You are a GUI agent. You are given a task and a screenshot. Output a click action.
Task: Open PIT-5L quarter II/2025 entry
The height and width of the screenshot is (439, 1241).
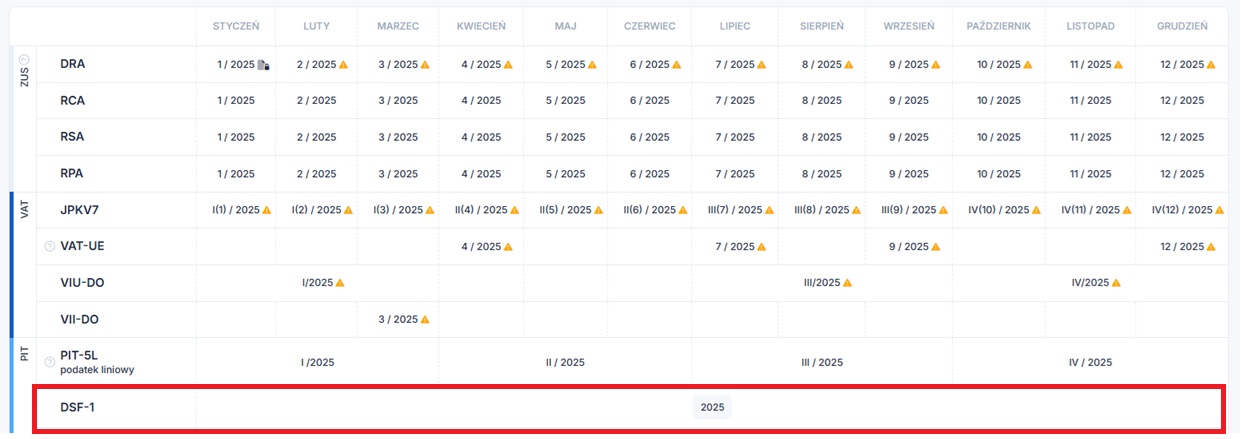565,362
